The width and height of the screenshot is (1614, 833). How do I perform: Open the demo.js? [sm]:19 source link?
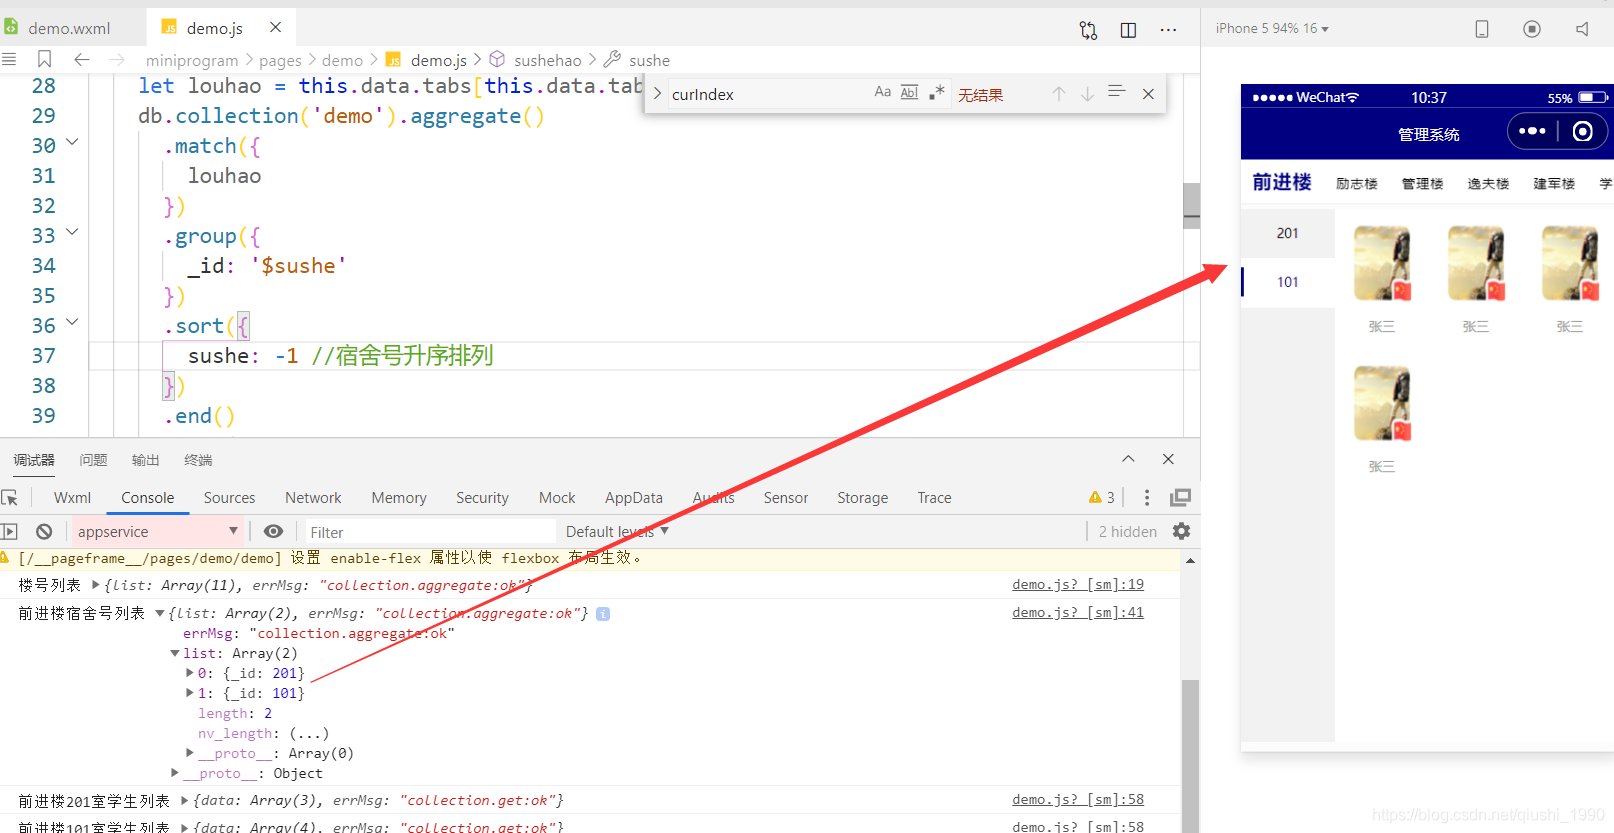[1078, 585]
